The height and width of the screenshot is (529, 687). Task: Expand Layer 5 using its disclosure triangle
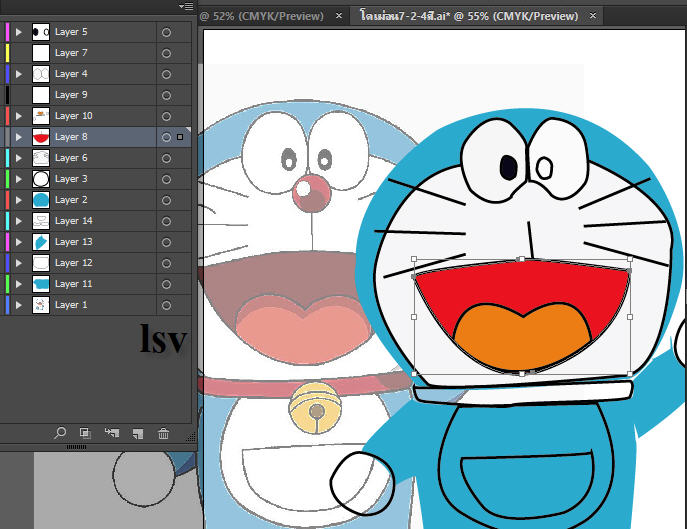pyautogui.click(x=19, y=32)
